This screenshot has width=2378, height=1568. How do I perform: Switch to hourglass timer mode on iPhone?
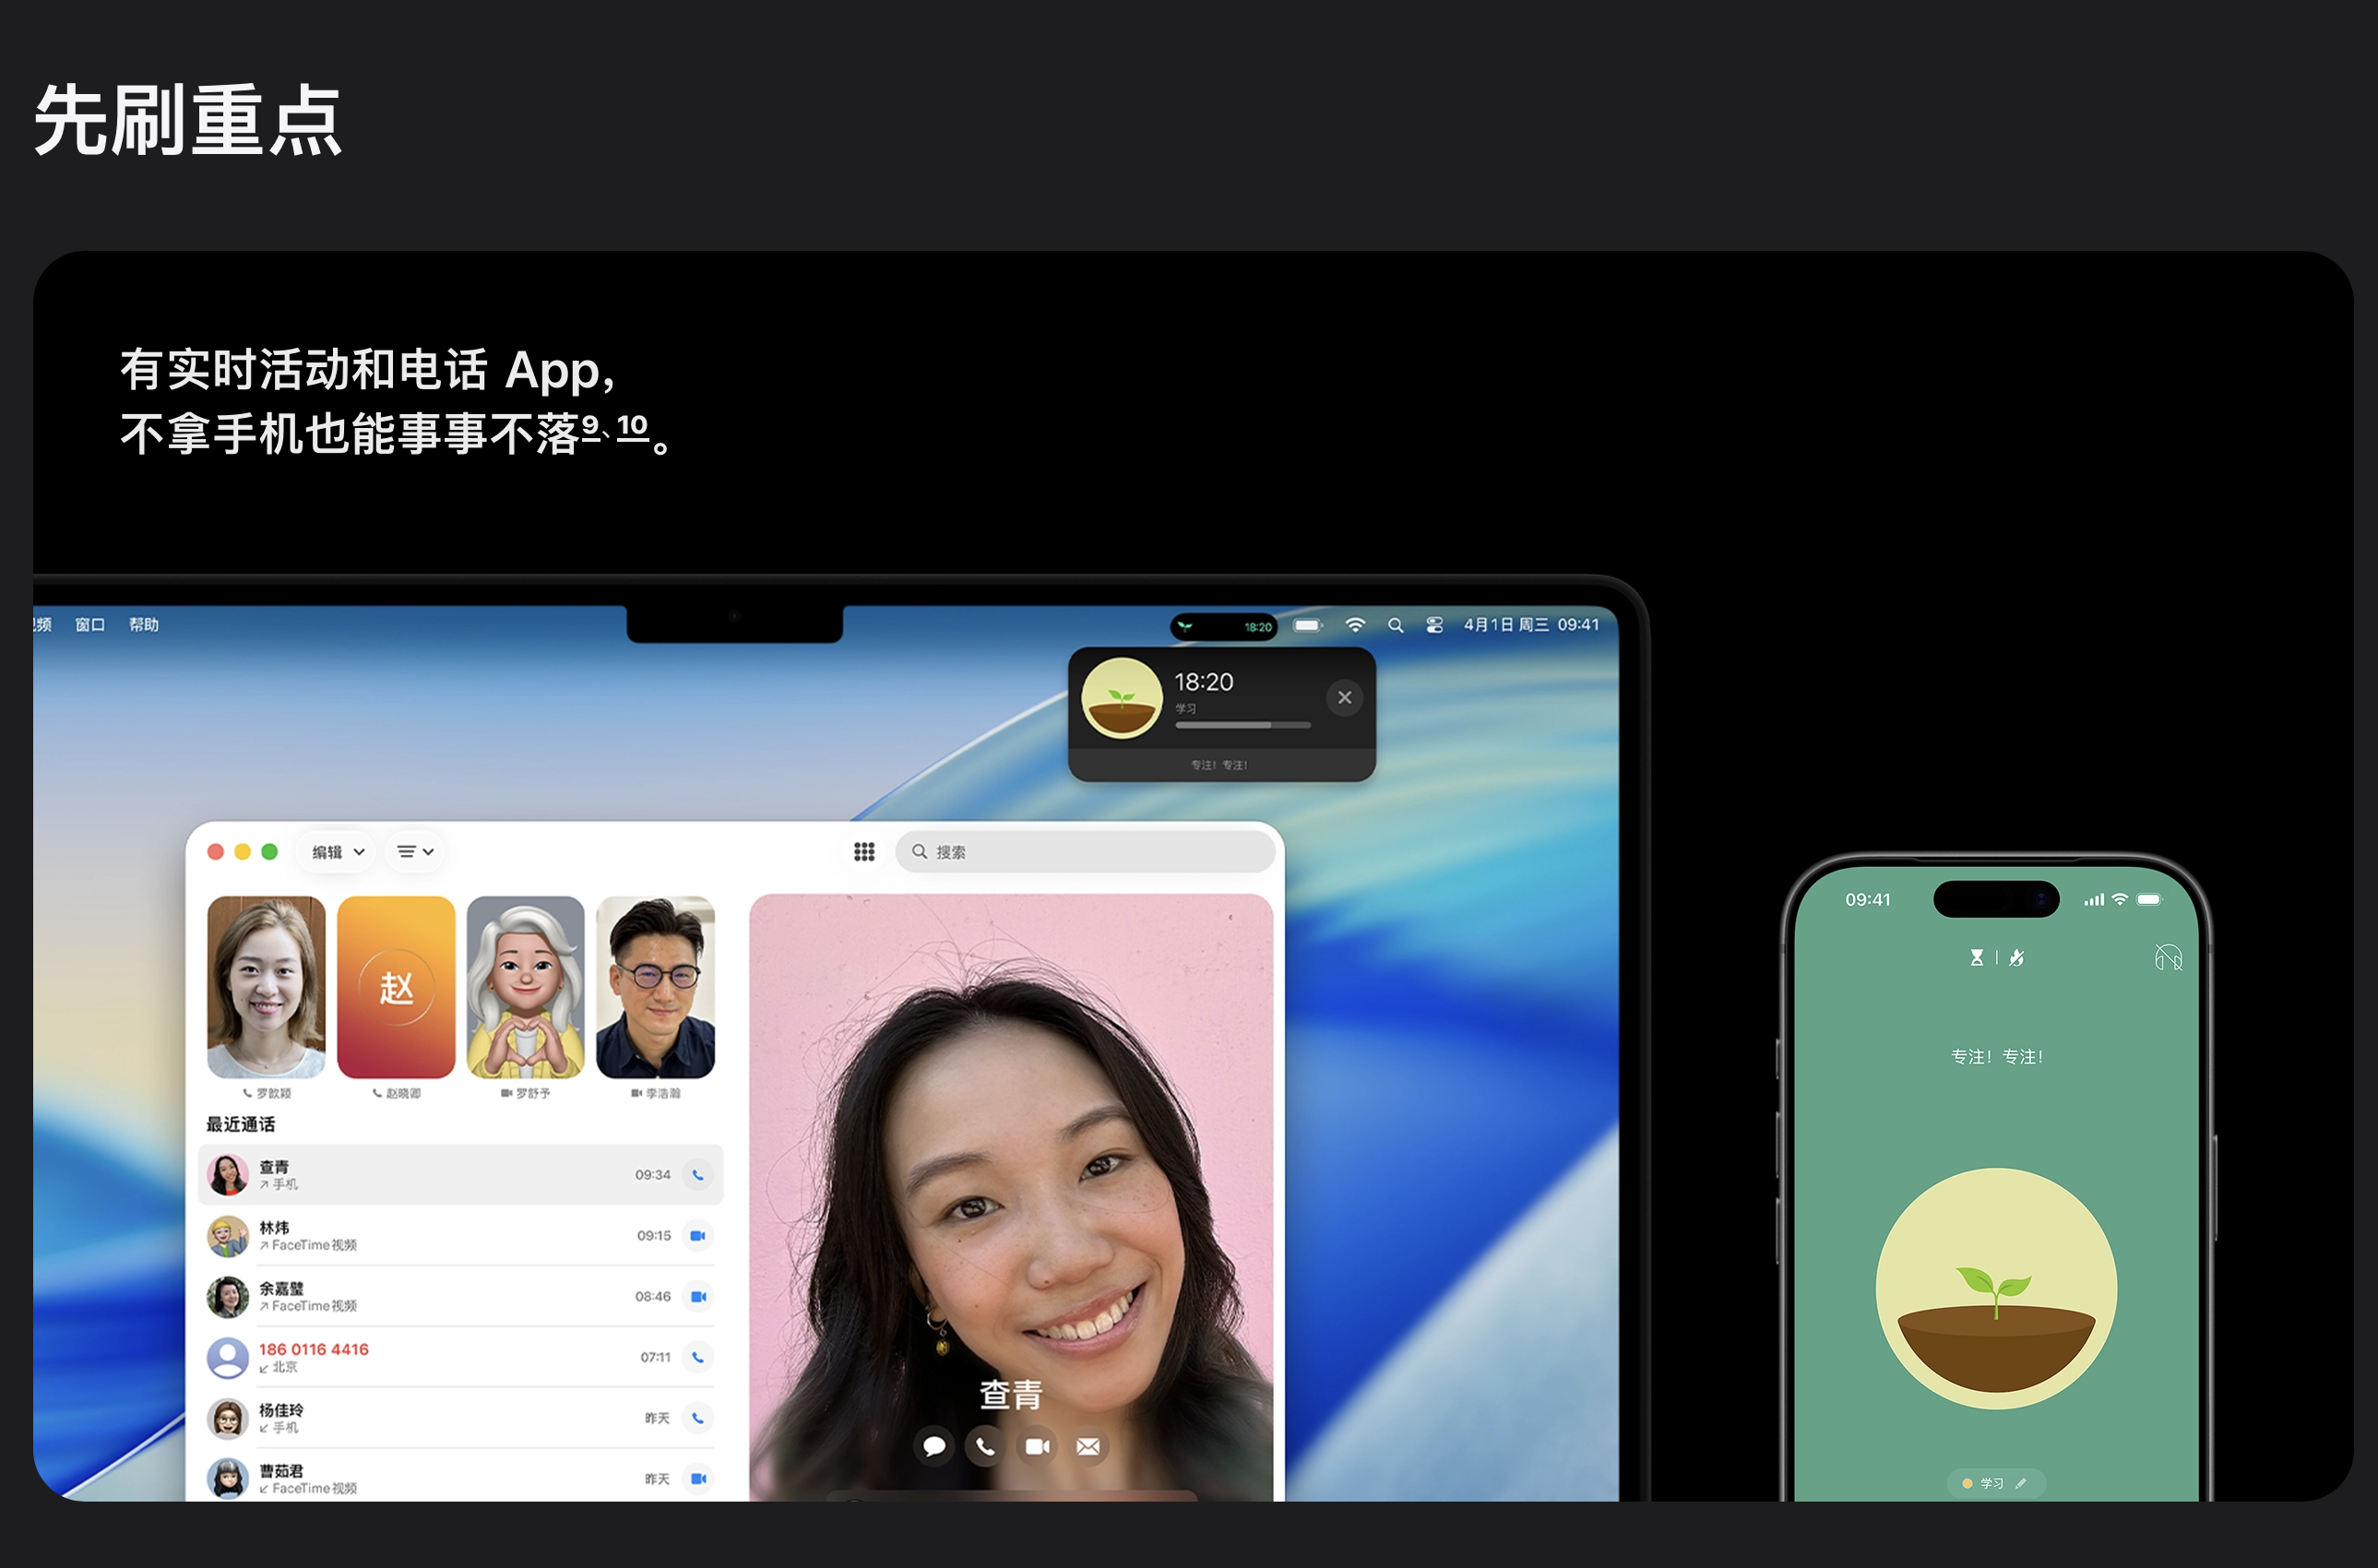pyautogui.click(x=1976, y=958)
